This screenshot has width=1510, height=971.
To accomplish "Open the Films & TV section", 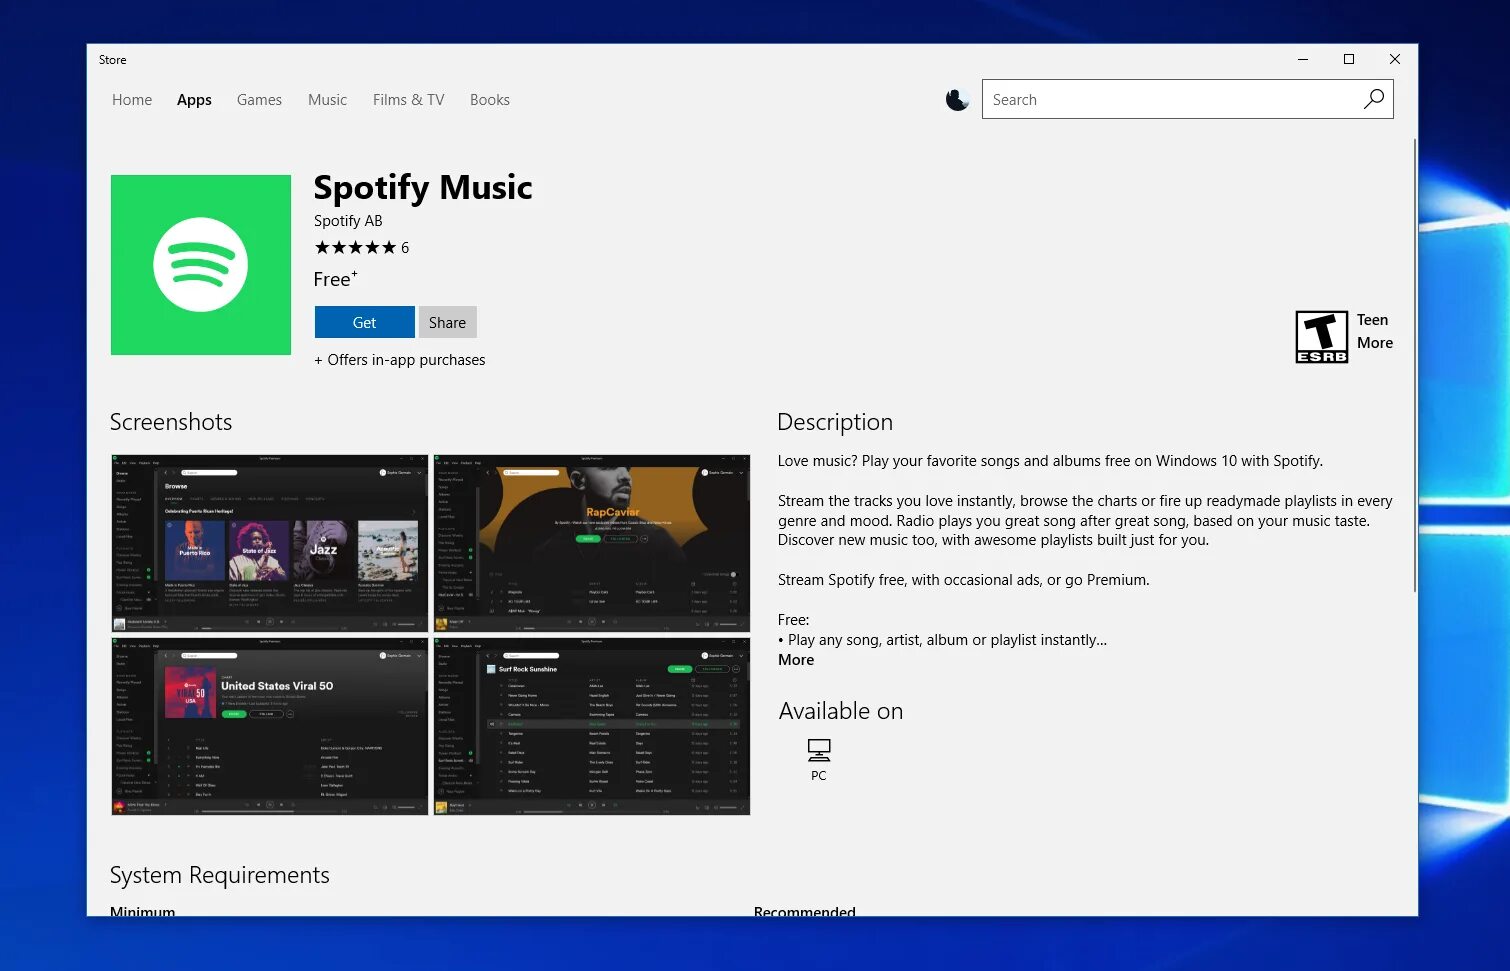I will pos(408,99).
